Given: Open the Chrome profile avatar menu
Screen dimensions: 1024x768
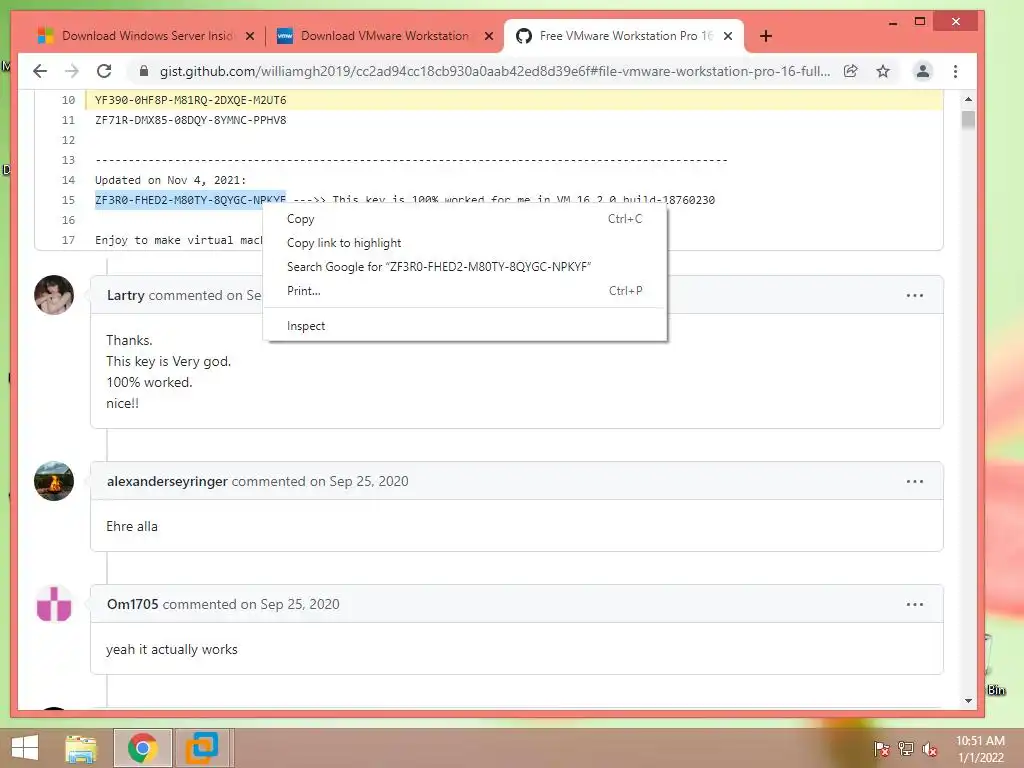Looking at the screenshot, I should (x=923, y=71).
